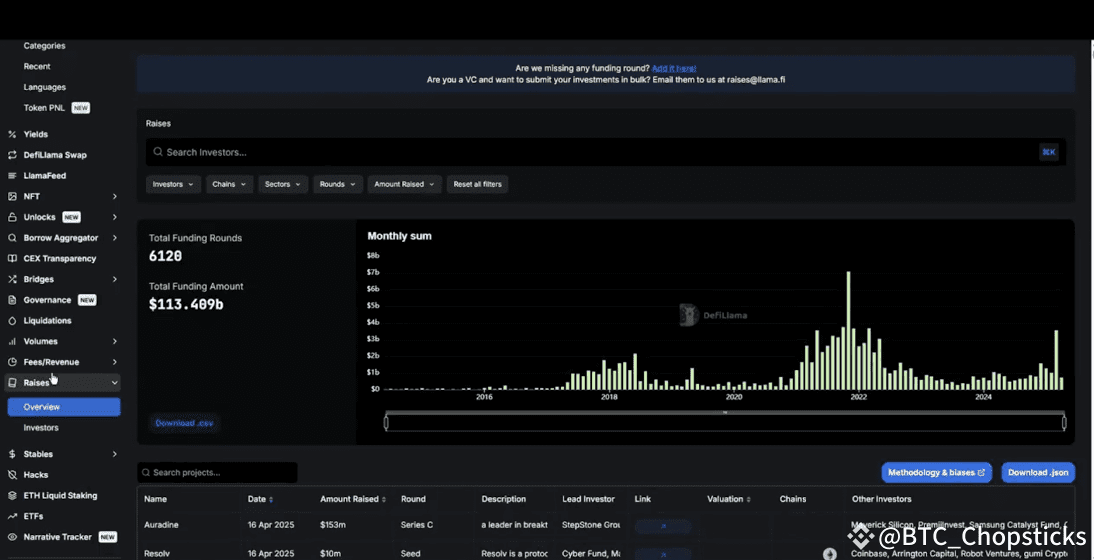
Task: Select Investors in the Raises submenu
Action: click(41, 428)
